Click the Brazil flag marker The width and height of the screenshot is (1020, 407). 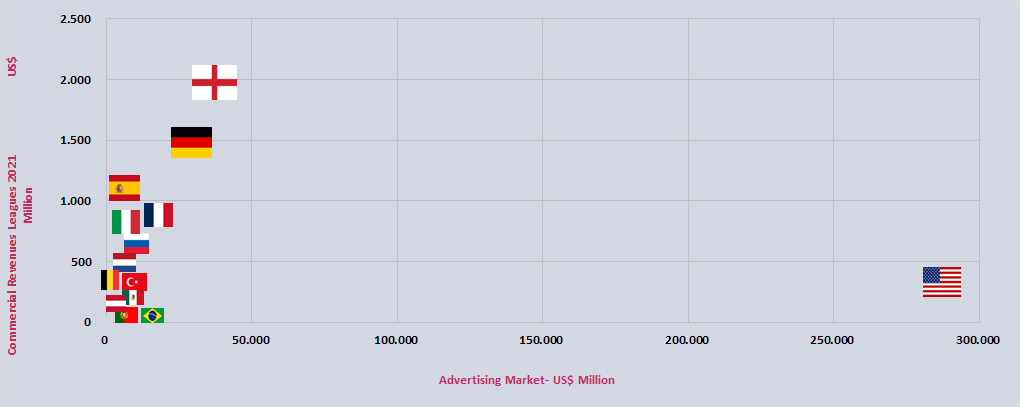[x=152, y=315]
